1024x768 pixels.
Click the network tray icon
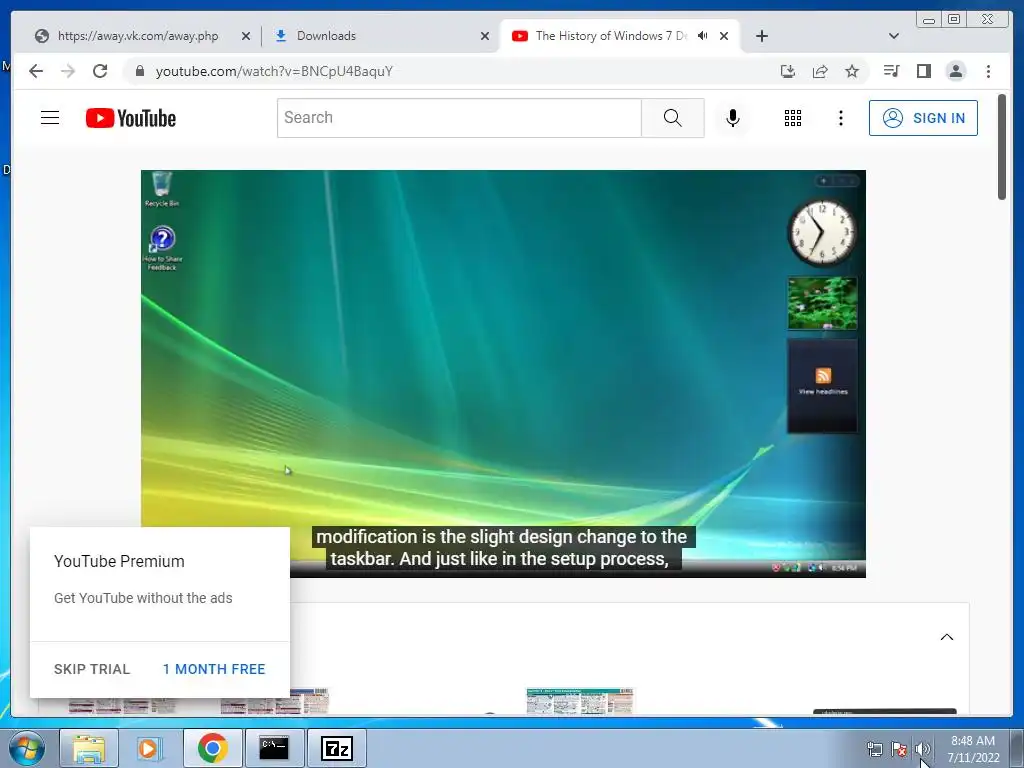tap(874, 749)
